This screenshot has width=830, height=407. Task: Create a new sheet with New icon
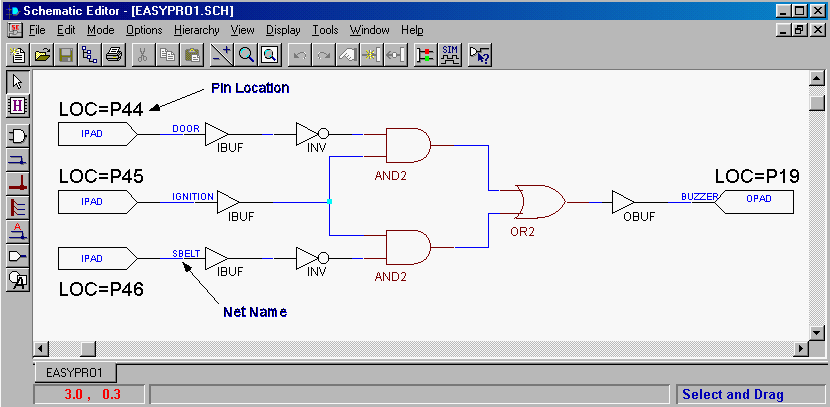click(x=18, y=54)
